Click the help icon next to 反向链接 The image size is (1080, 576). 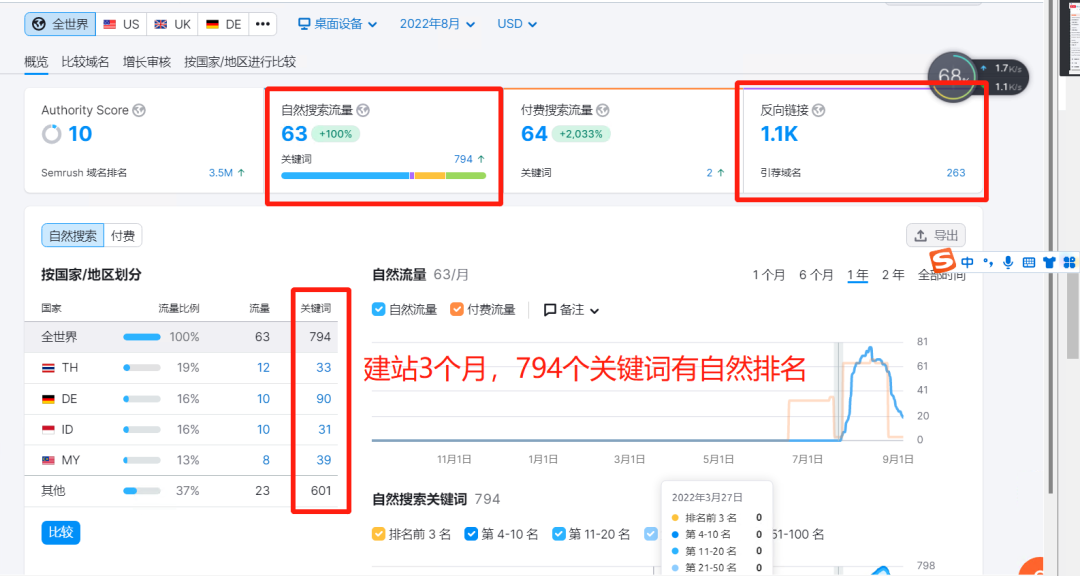[x=819, y=111]
